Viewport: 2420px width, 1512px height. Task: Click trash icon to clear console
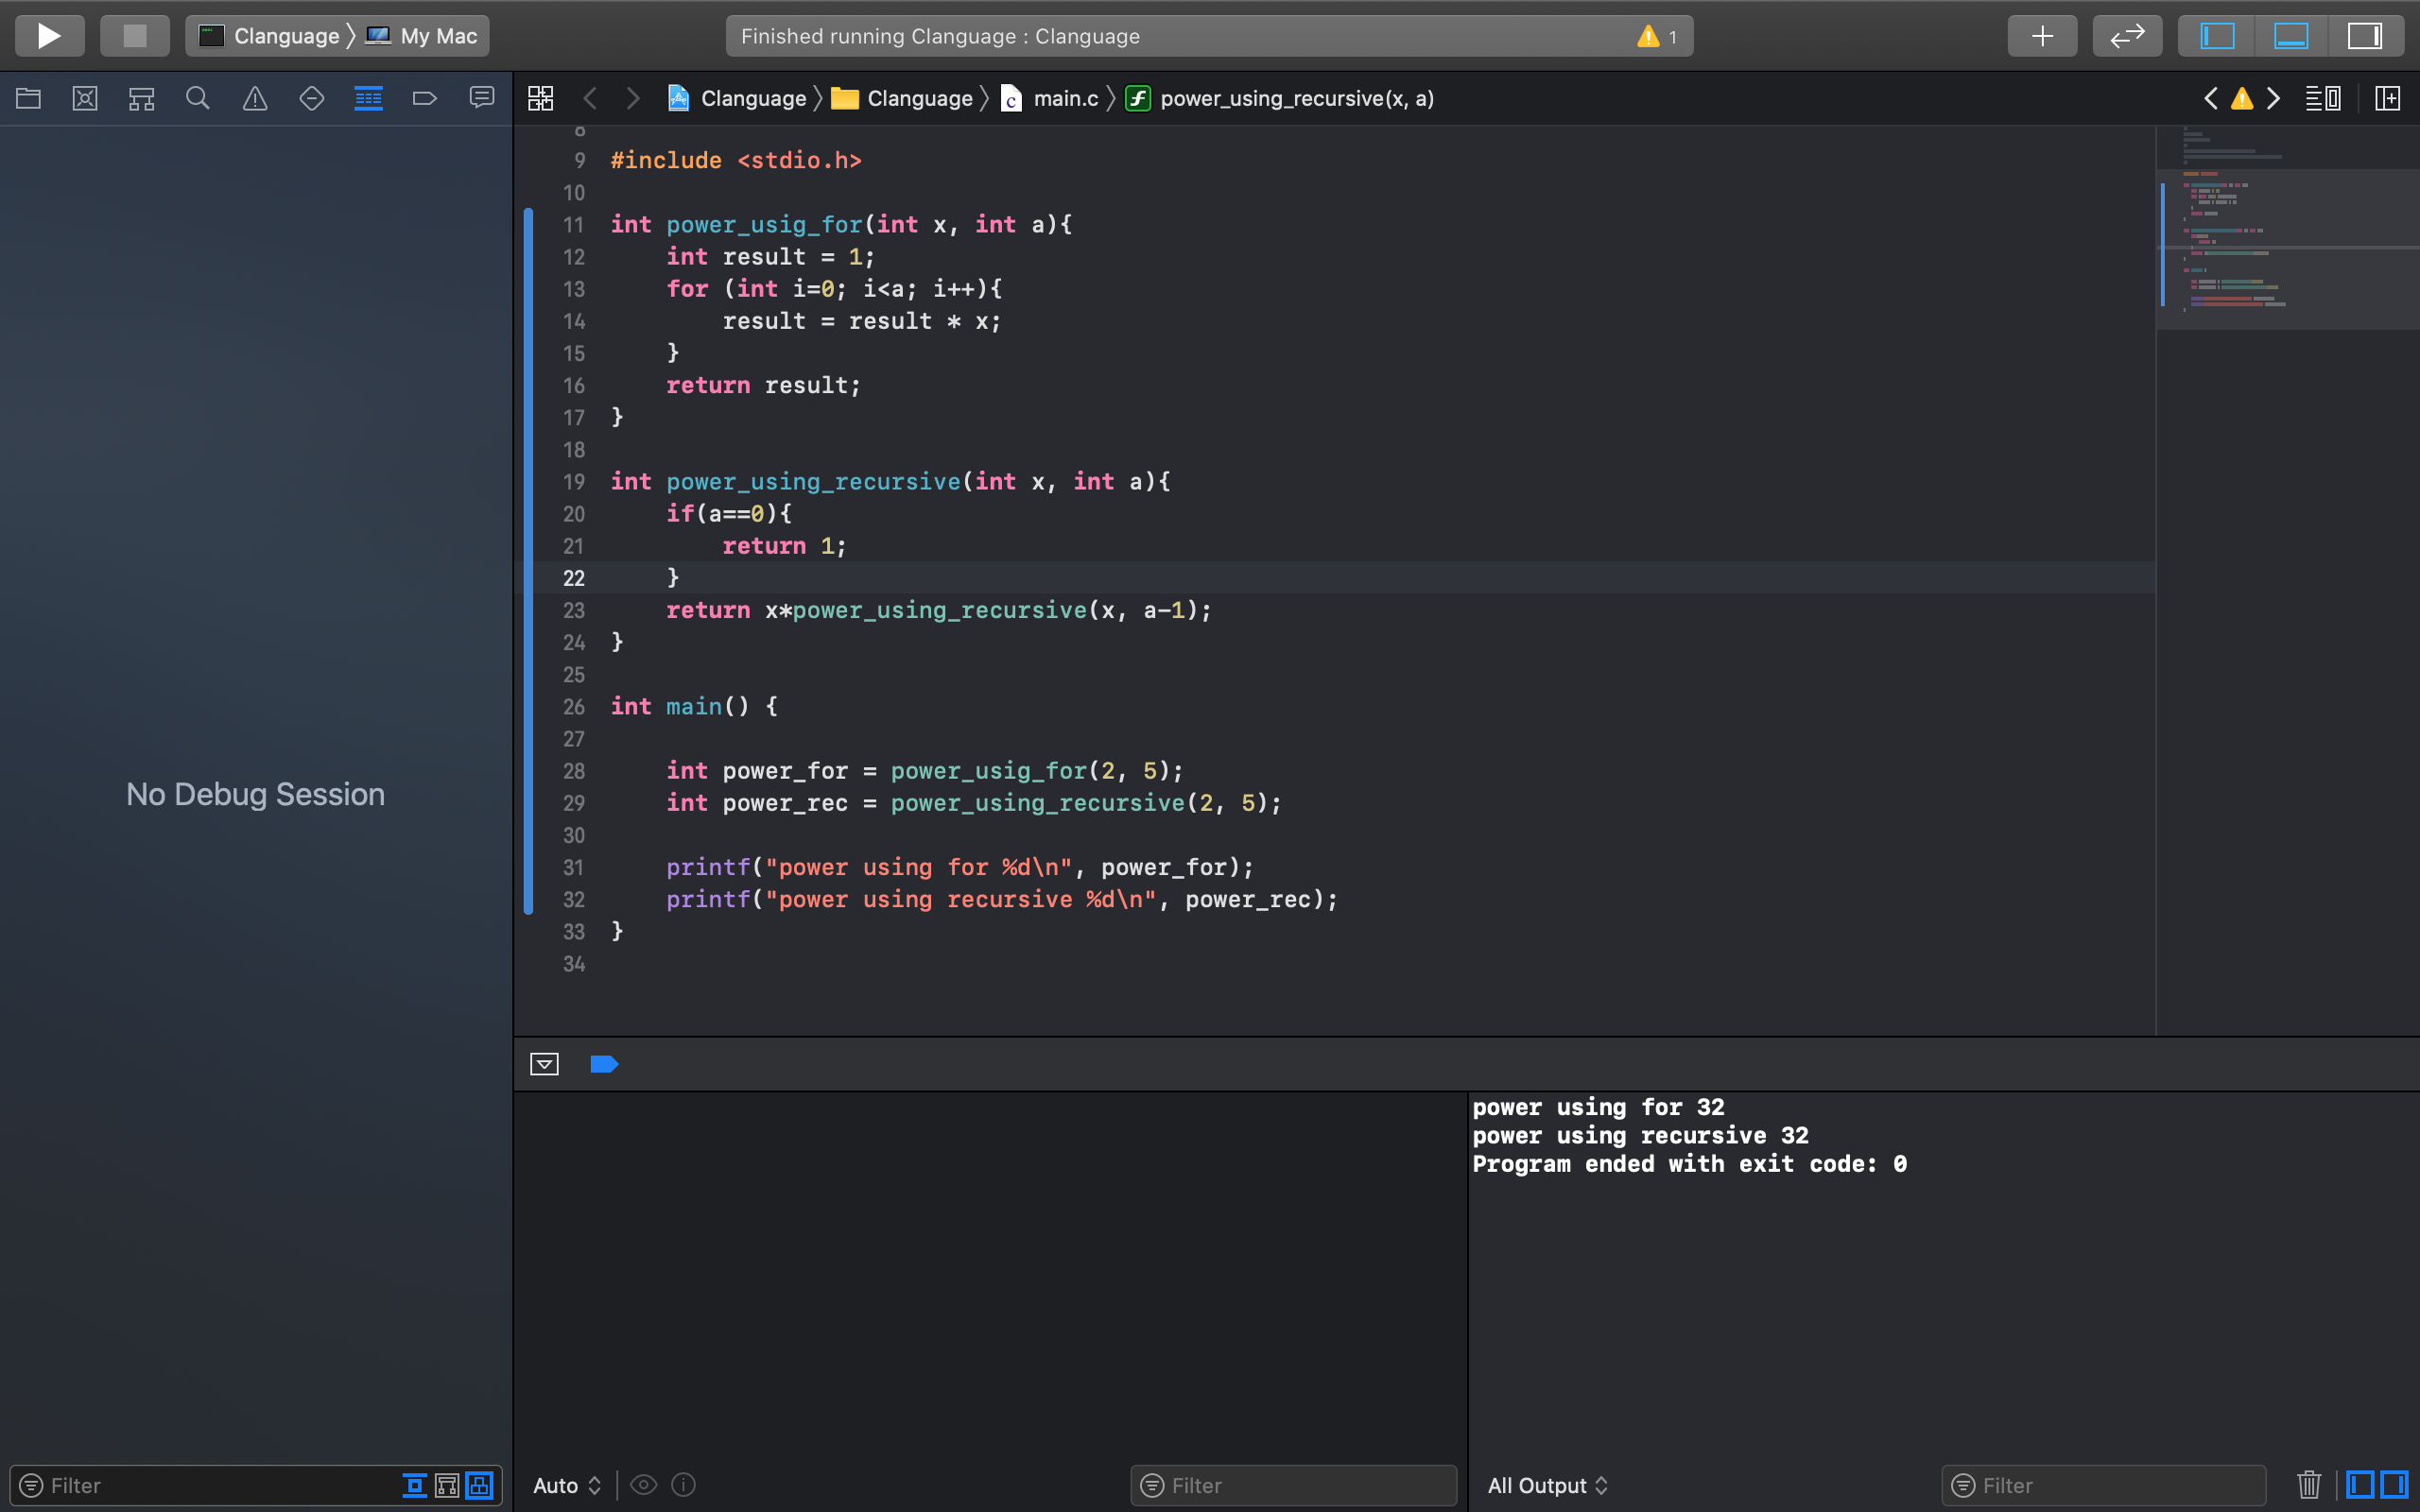2308,1484
